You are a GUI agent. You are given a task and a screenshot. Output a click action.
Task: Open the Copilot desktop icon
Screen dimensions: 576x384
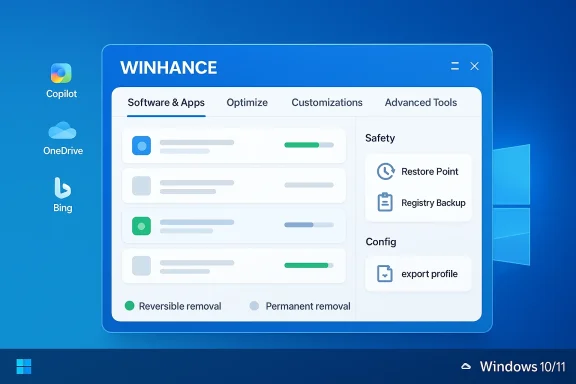[61, 80]
